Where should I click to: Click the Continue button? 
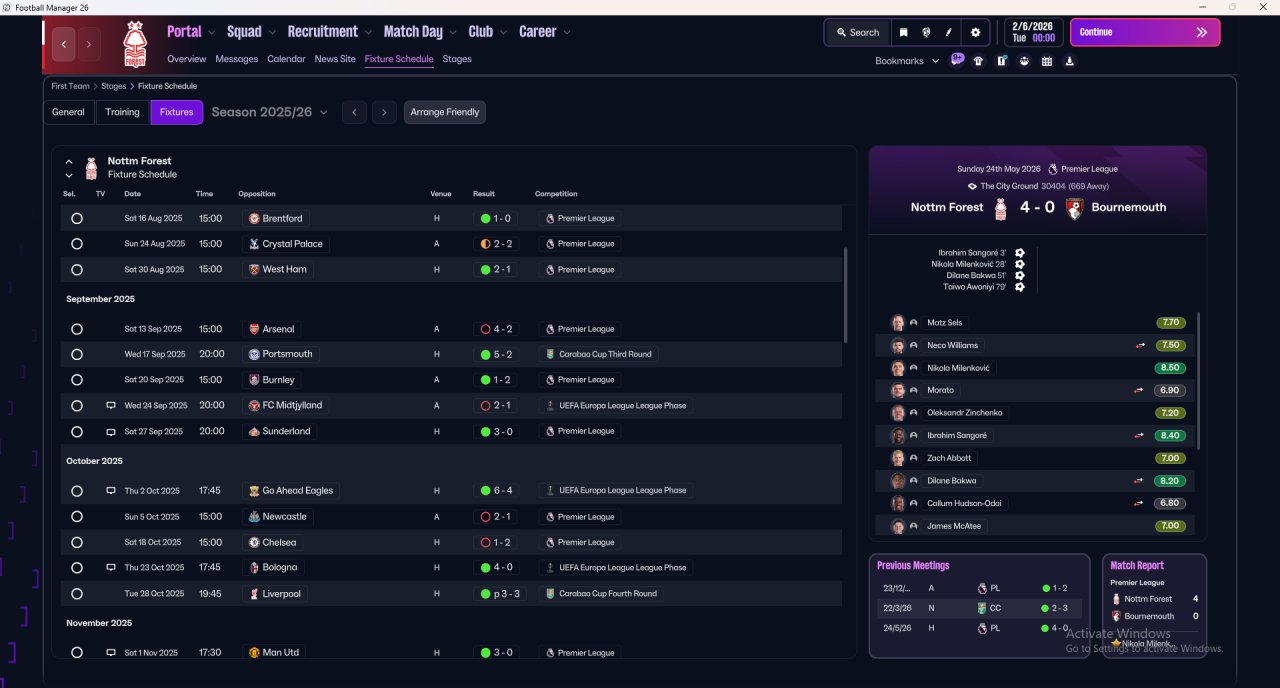1145,32
